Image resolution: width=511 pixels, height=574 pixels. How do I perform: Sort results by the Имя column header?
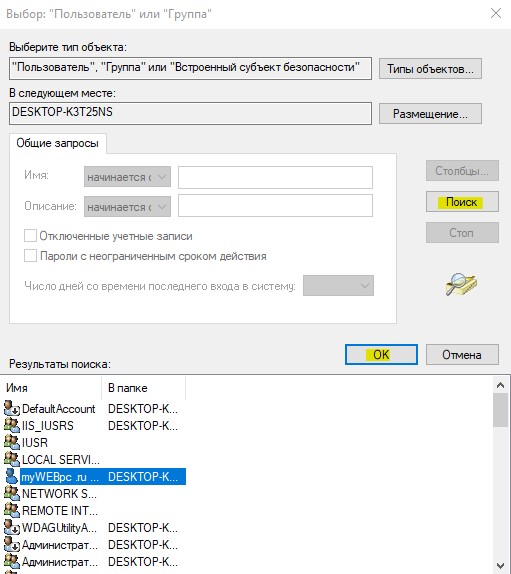pyautogui.click(x=51, y=388)
